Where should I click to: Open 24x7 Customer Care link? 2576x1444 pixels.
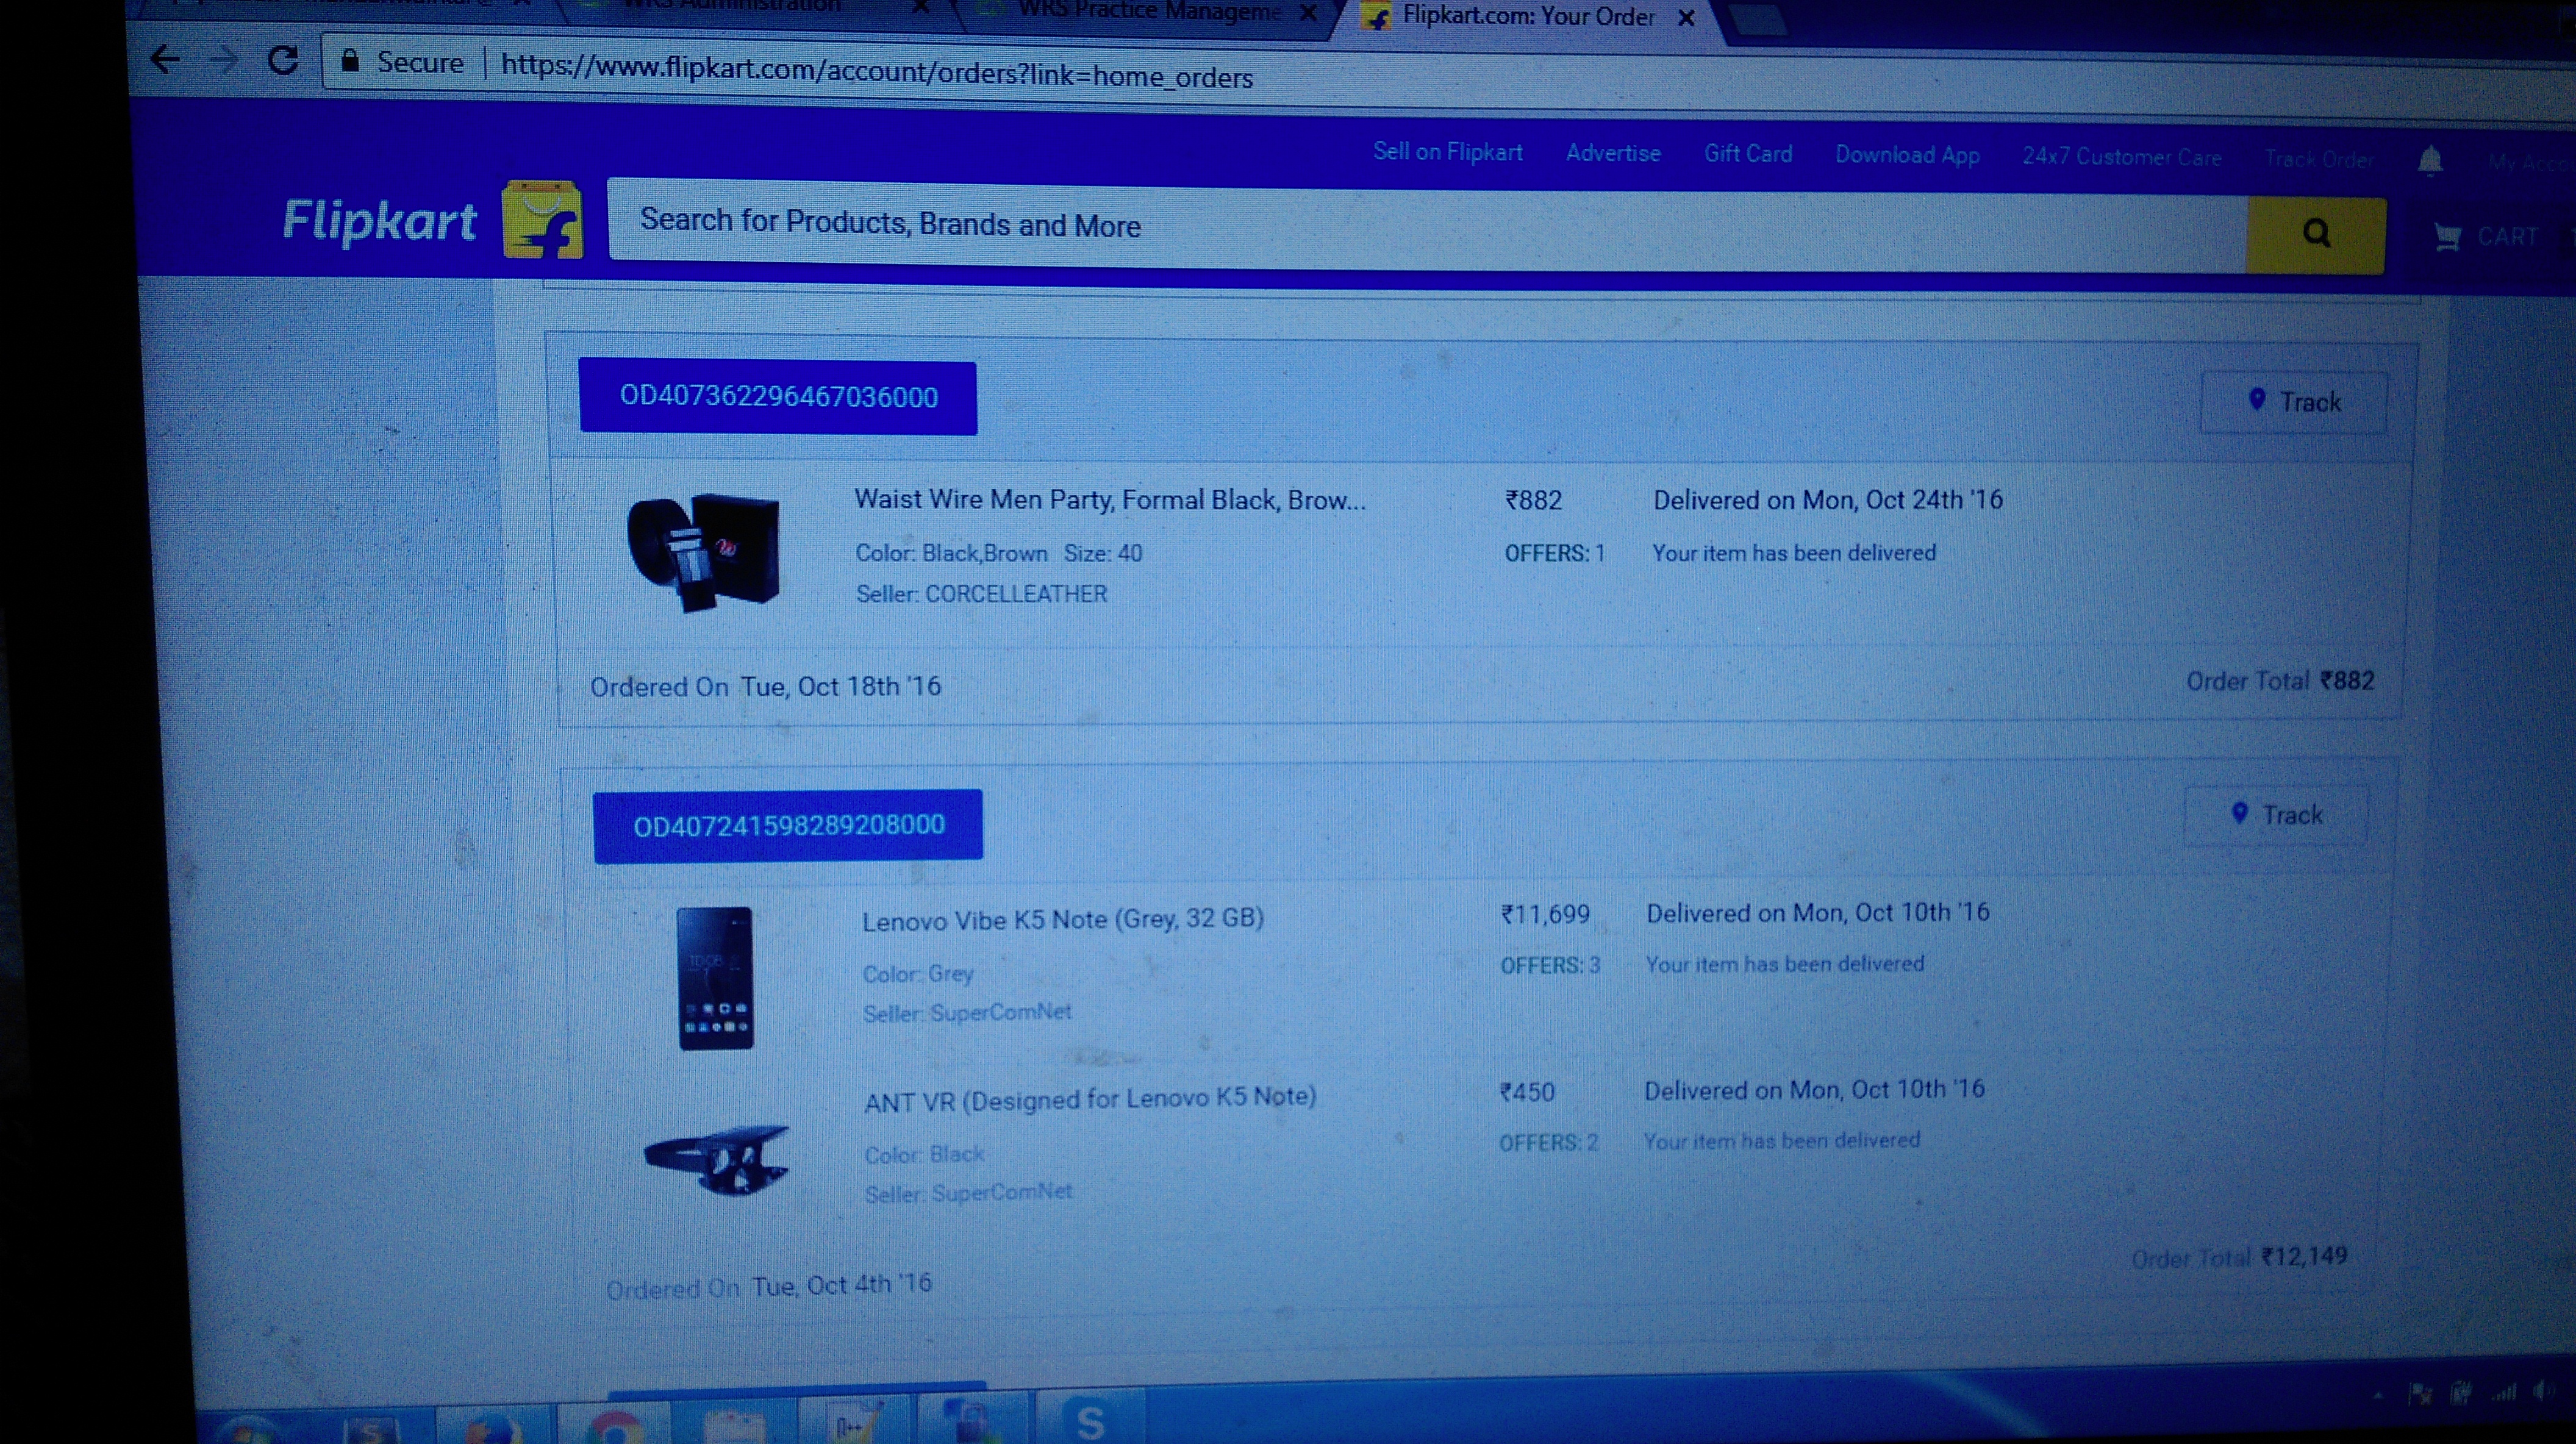coord(2121,157)
